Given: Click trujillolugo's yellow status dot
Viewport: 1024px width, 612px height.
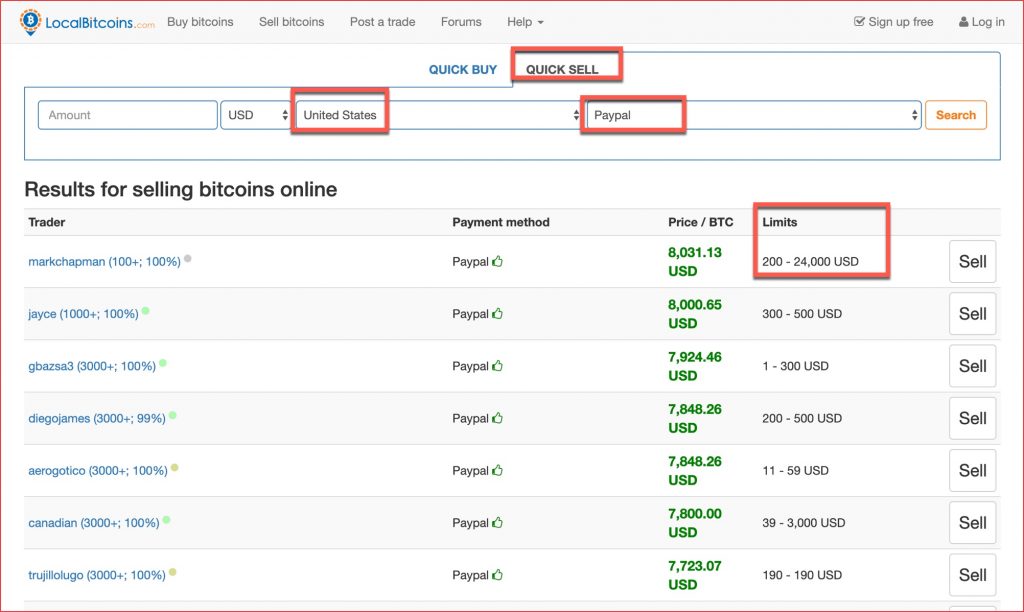Looking at the screenshot, I should [172, 572].
